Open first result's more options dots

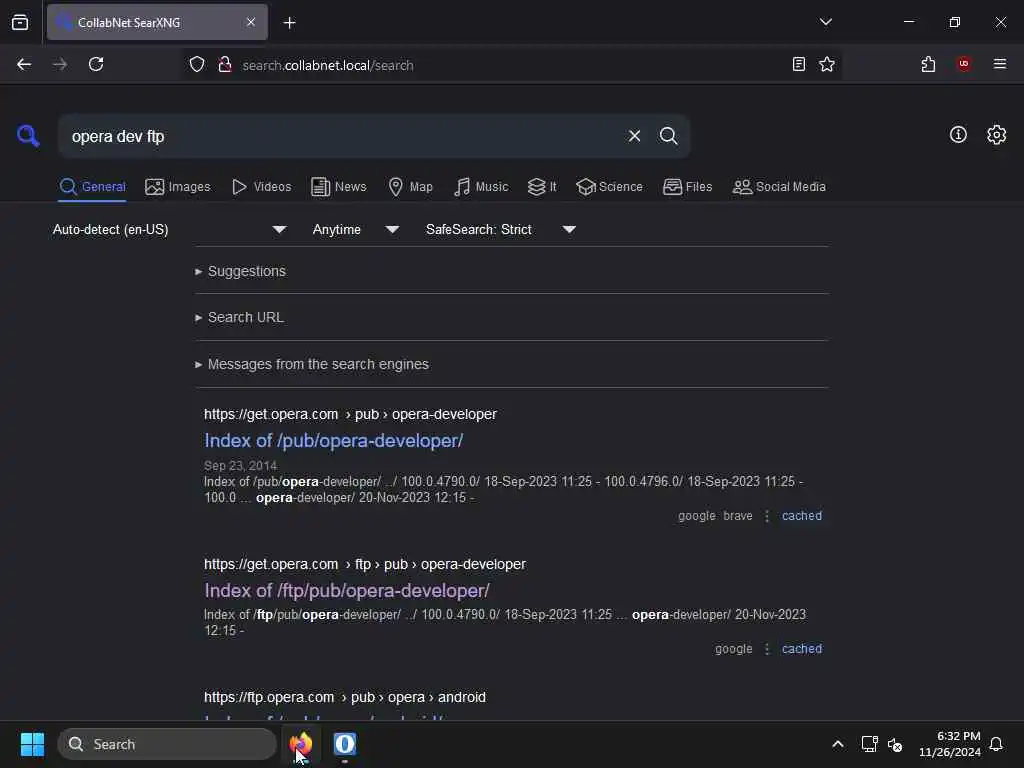(x=767, y=516)
